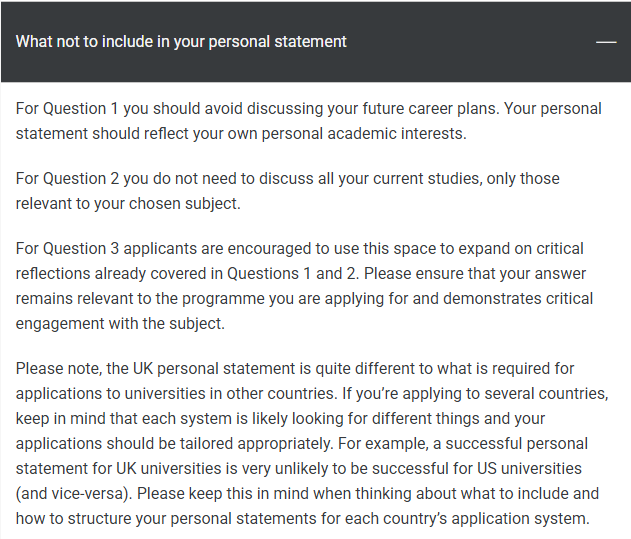Click the 'What not to include' accordion header
This screenshot has width=631, height=539.
[181, 42]
